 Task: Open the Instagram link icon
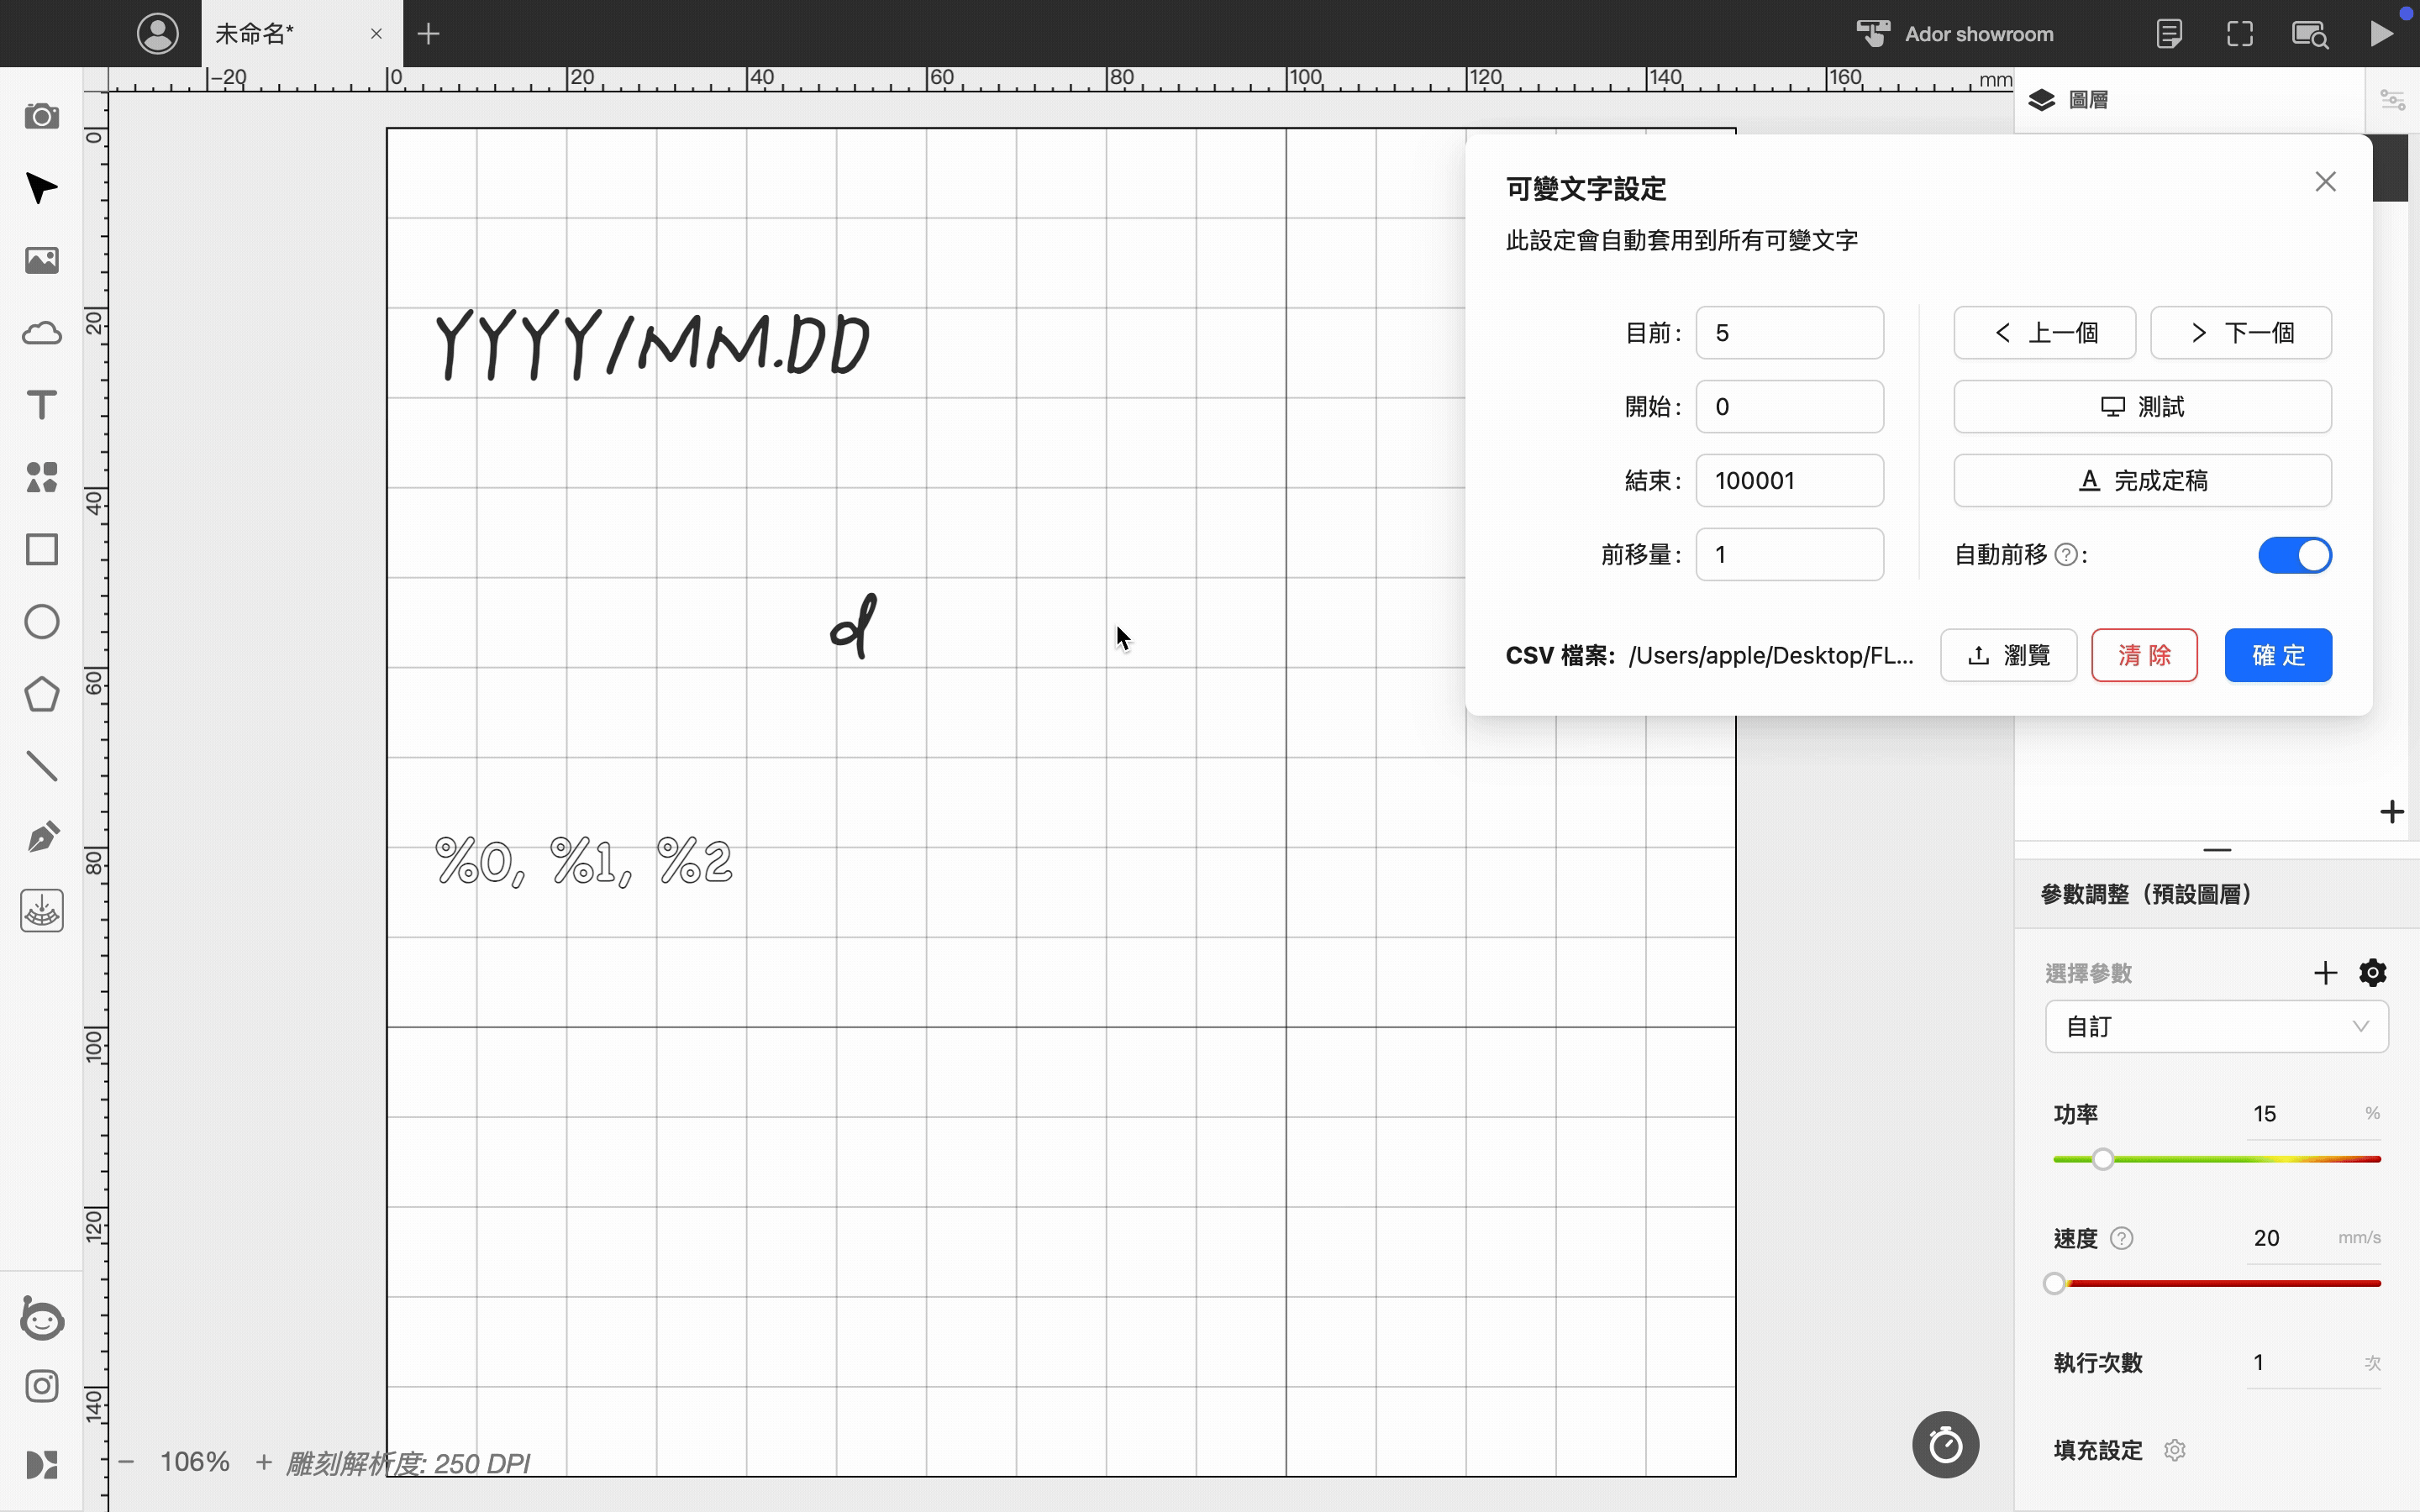41,1386
